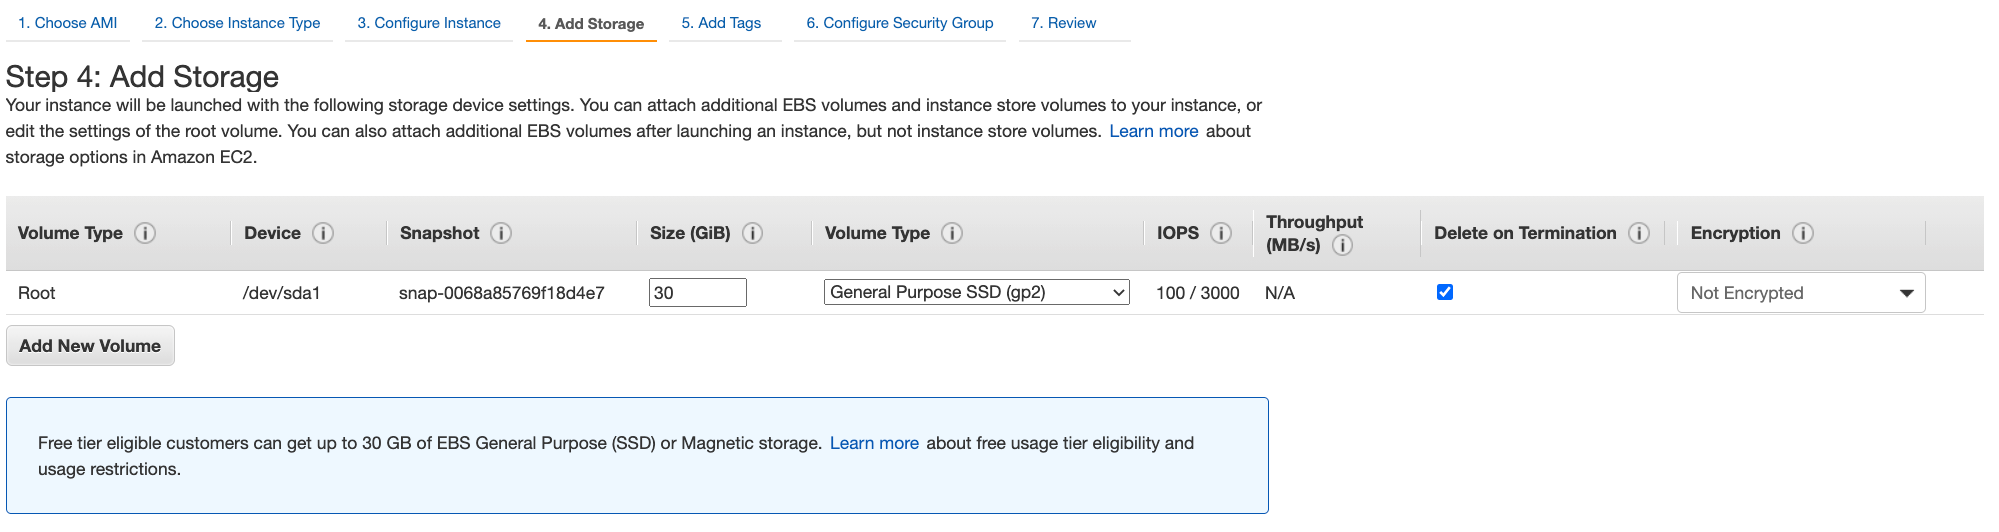View Delete on Termination info icon
The height and width of the screenshot is (532, 1999).
pyautogui.click(x=1638, y=233)
